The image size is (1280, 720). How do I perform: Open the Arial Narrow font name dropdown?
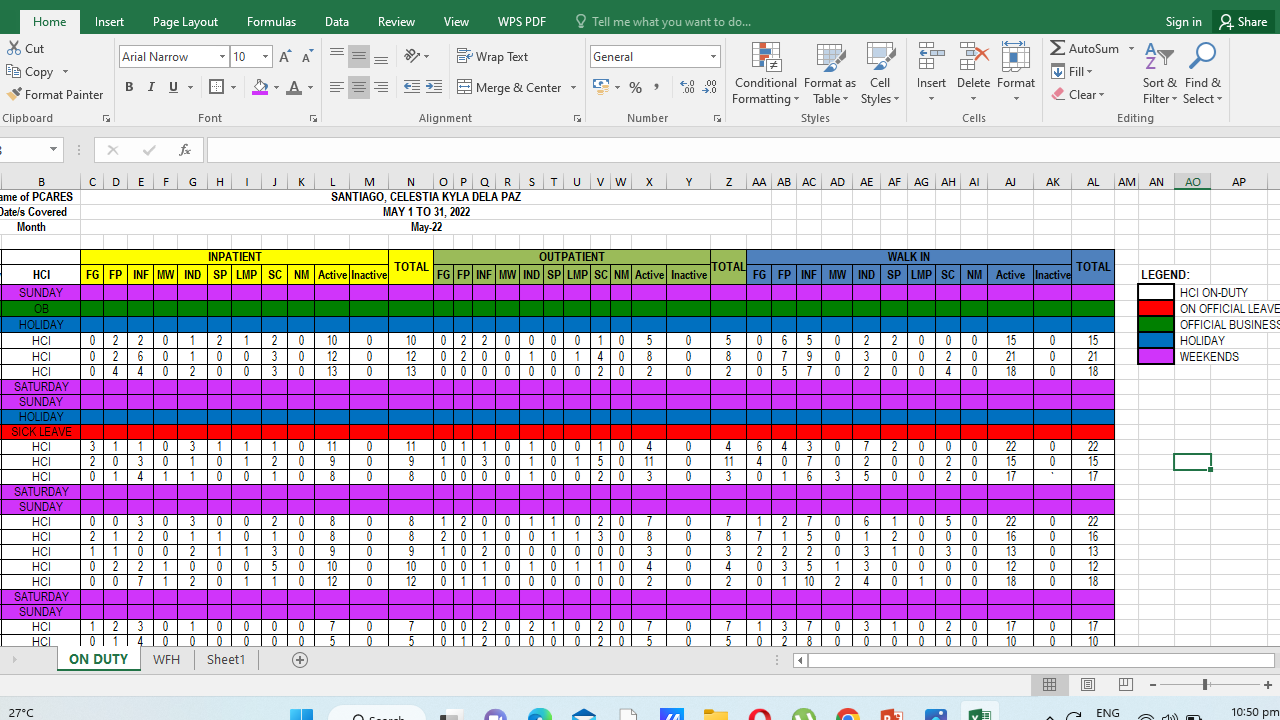pos(222,57)
